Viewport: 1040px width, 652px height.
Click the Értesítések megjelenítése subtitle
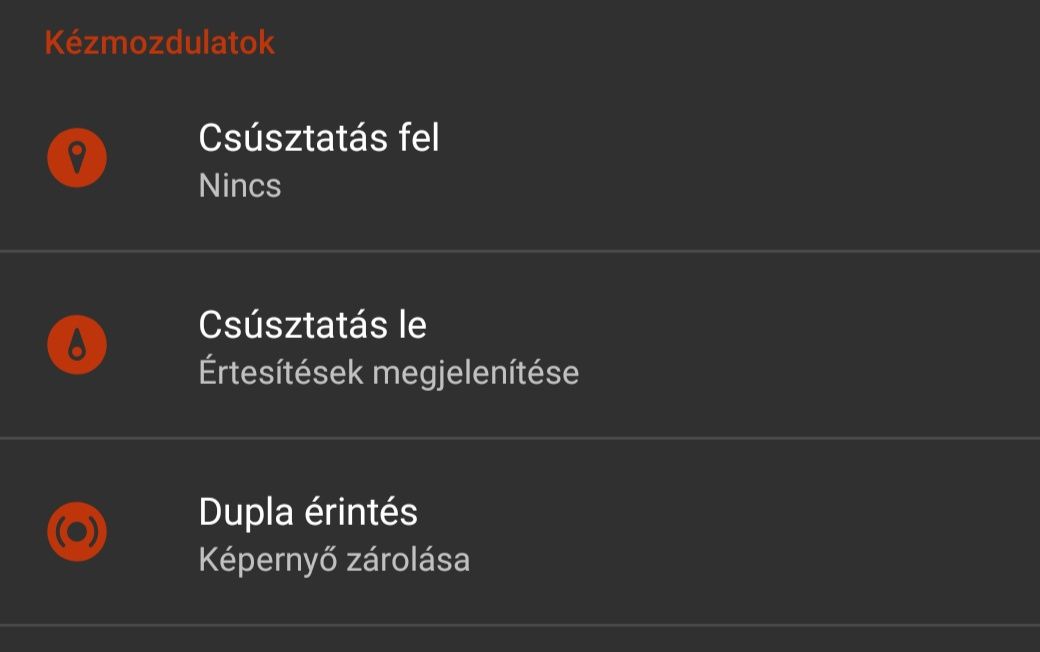pos(389,373)
